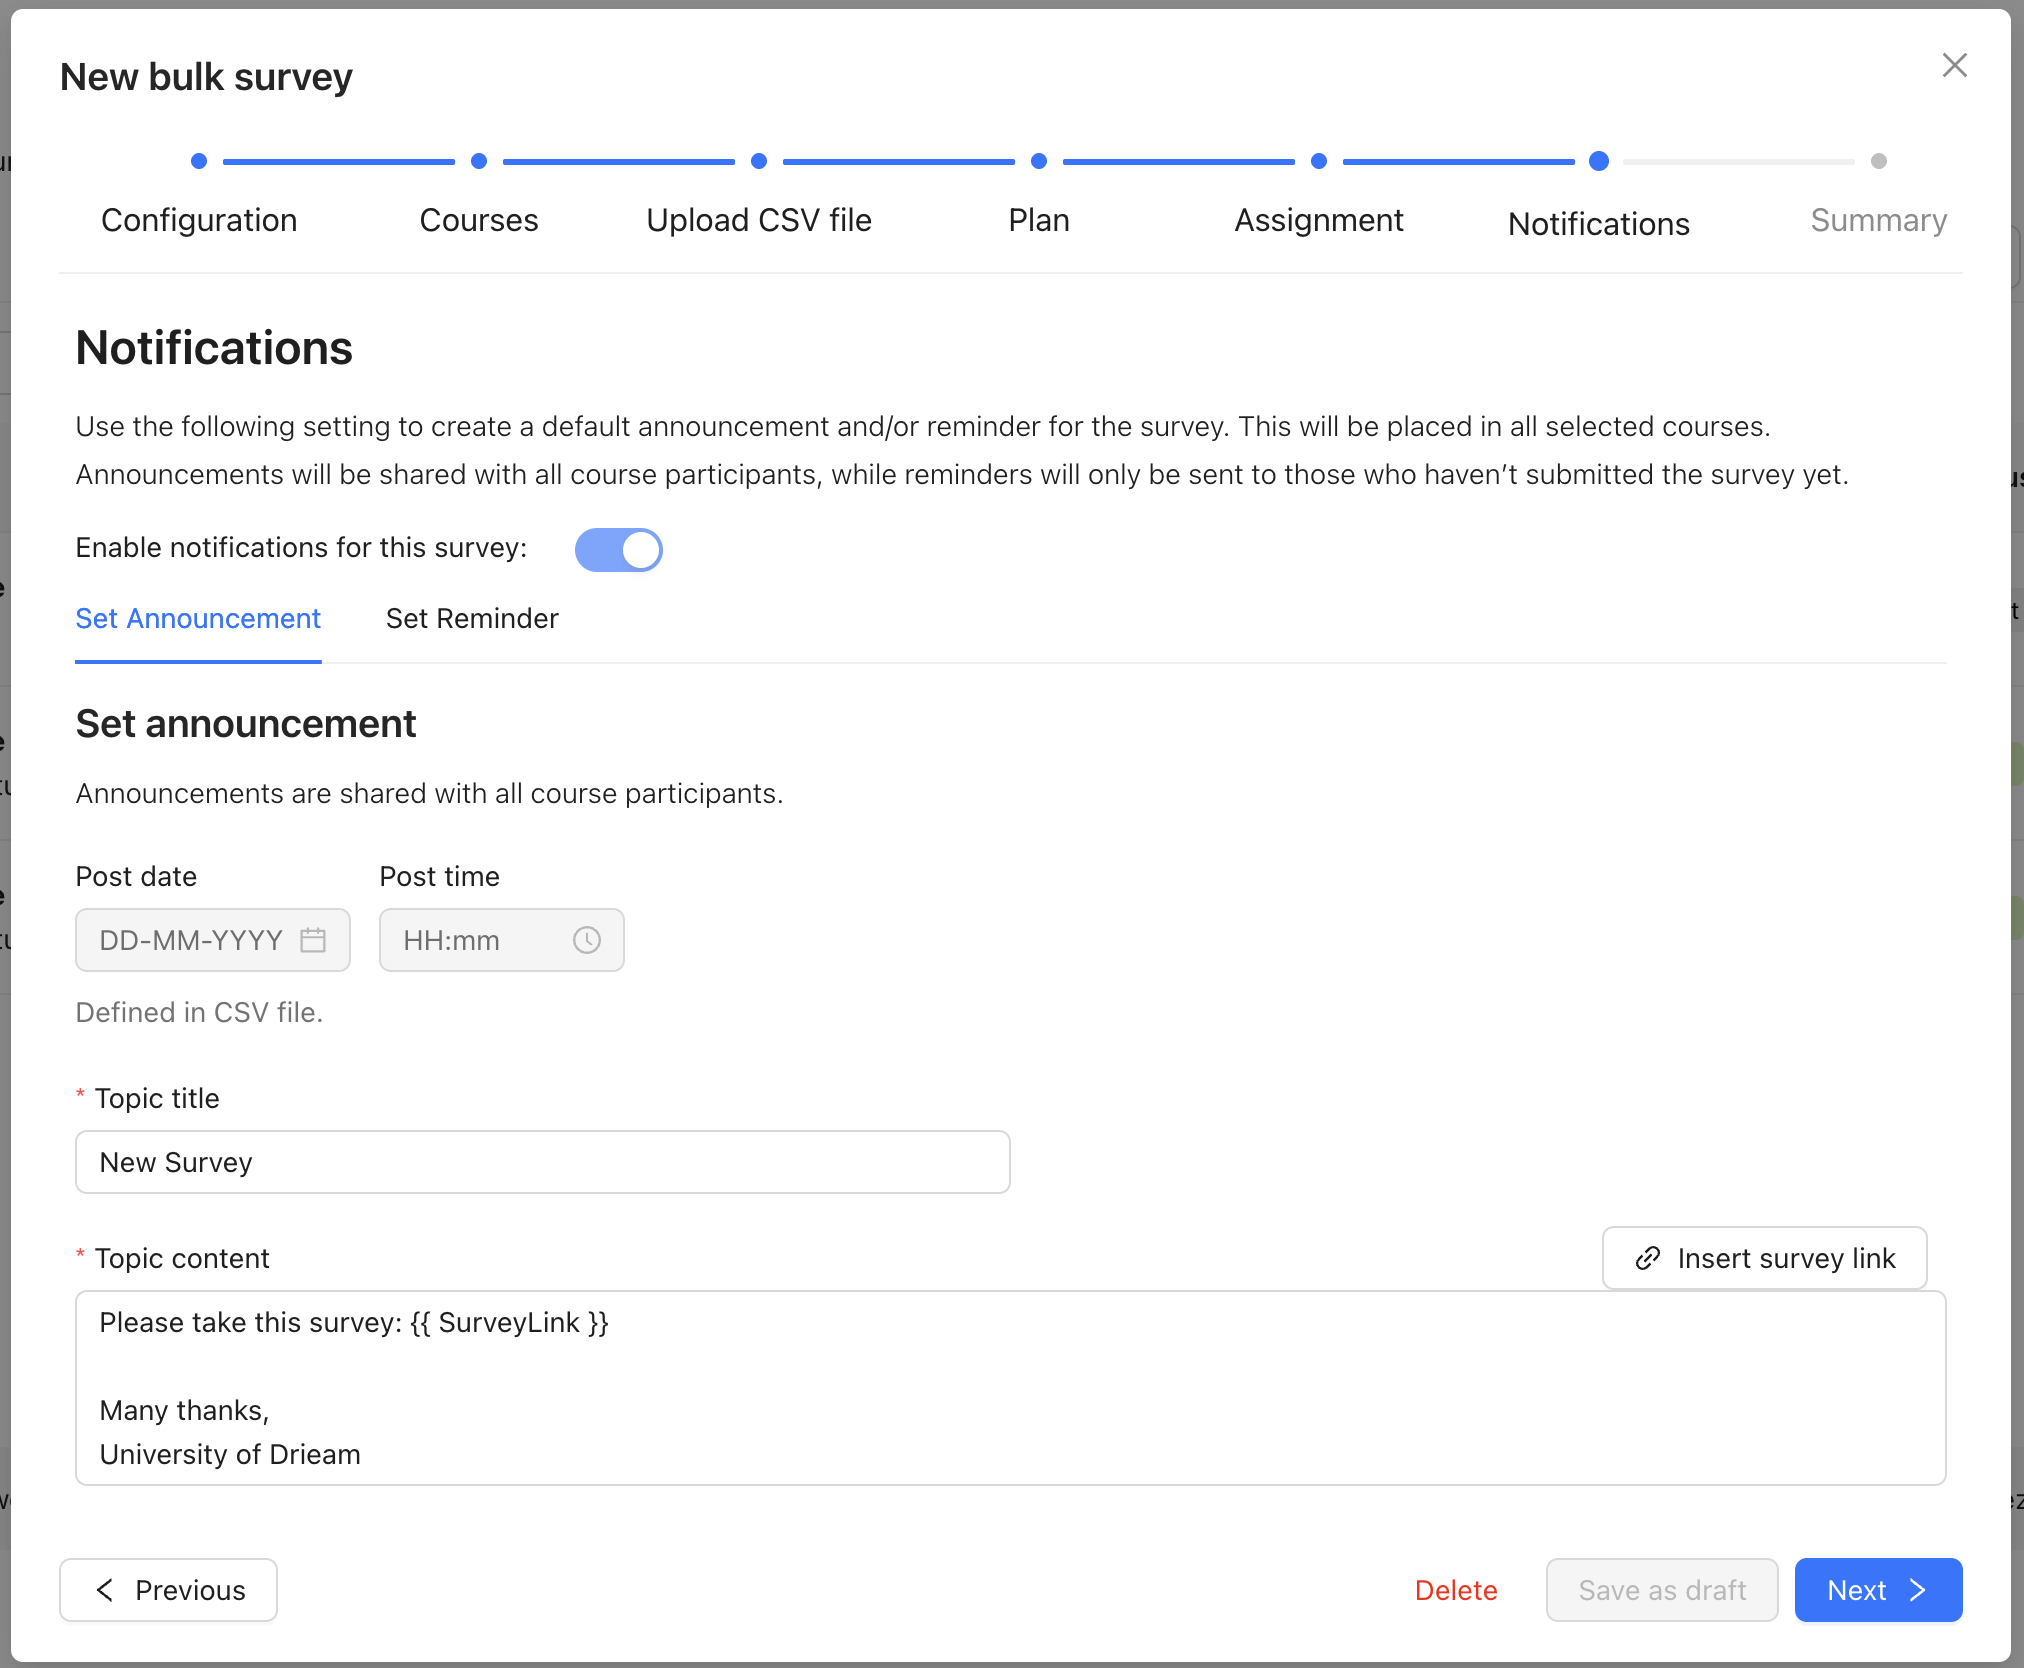The image size is (2024, 1668).
Task: Click the 'Post time' label
Action: click(x=439, y=877)
